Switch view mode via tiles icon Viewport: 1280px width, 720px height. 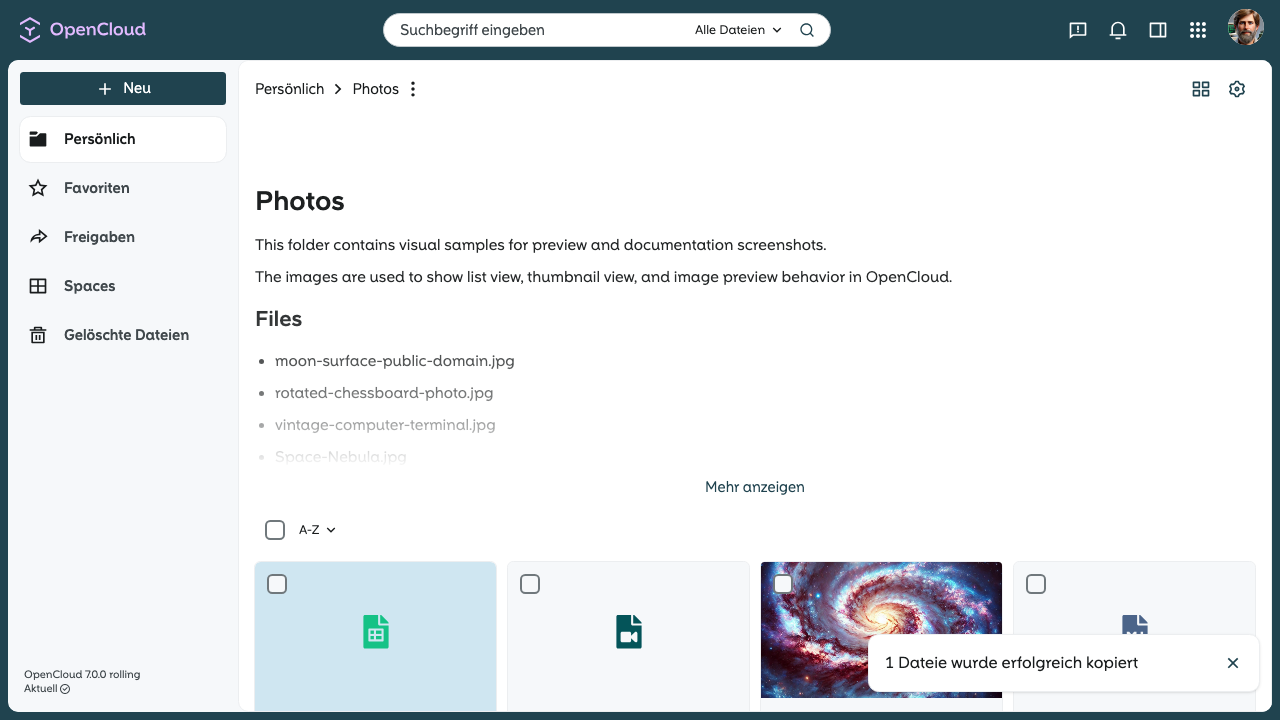point(1201,89)
